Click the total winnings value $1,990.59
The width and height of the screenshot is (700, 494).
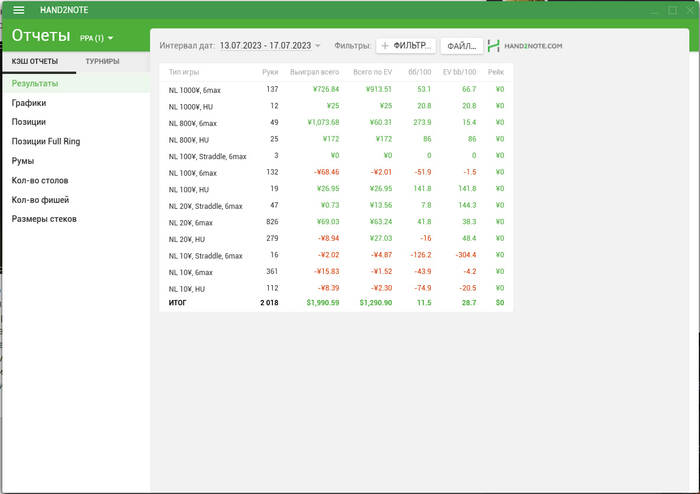[323, 303]
